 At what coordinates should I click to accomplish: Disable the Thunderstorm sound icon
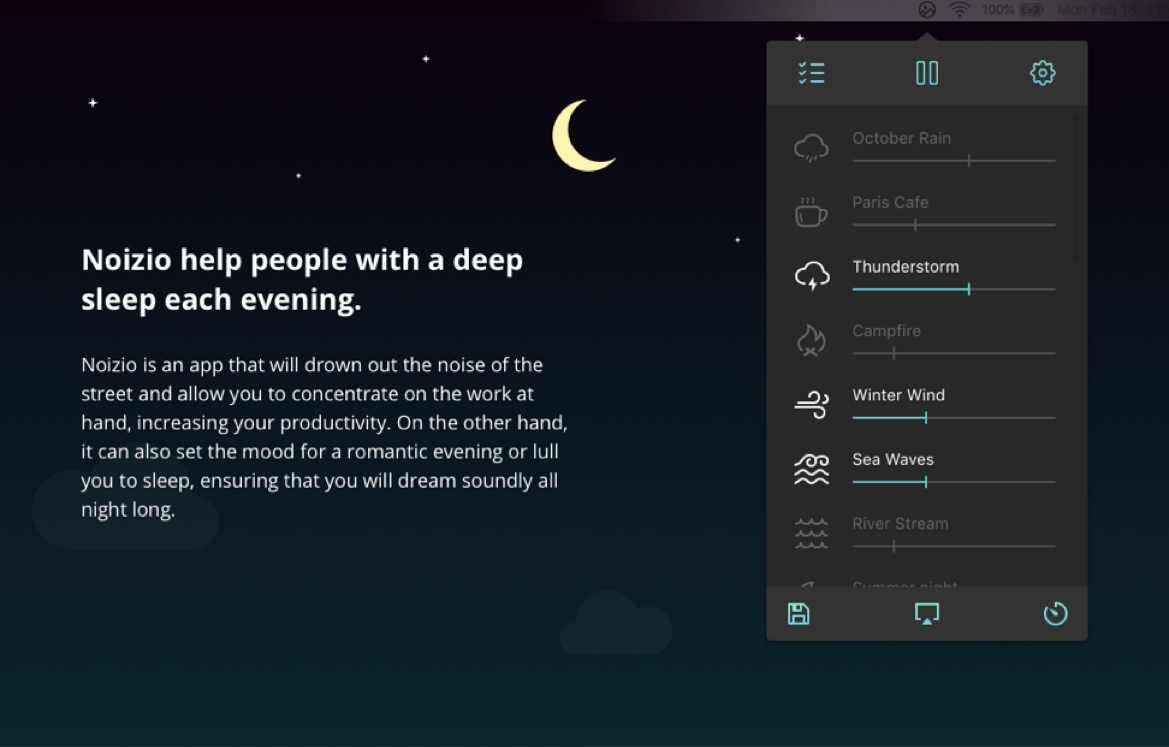click(x=811, y=277)
